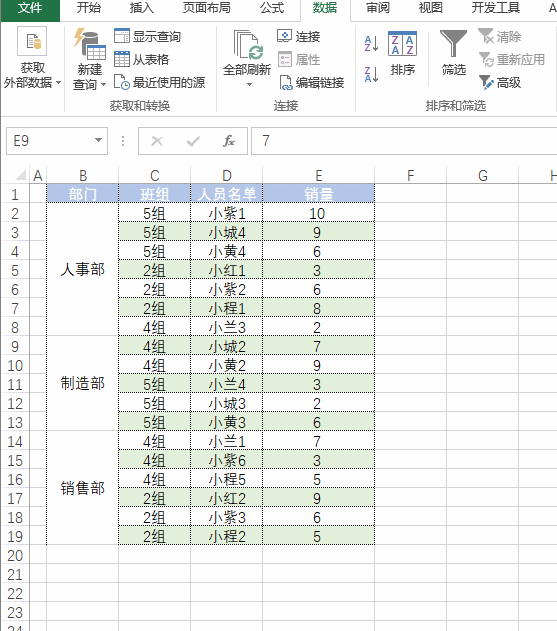Switch to the 页面布局 tab
Image resolution: width=557 pixels, height=631 pixels.
coord(206,8)
